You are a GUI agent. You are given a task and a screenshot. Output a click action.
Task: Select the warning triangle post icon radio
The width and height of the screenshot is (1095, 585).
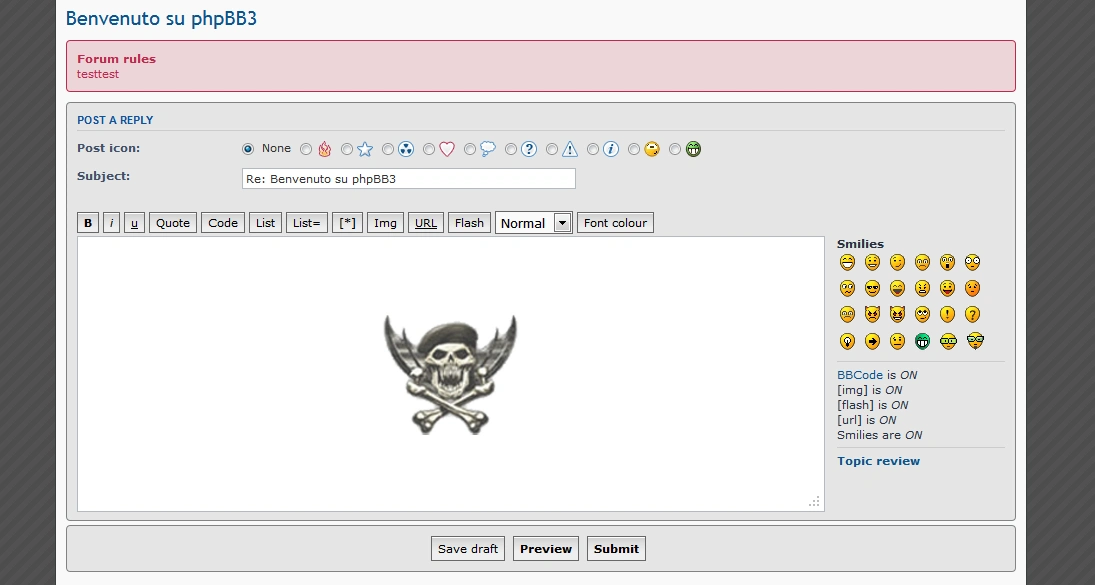click(552, 149)
